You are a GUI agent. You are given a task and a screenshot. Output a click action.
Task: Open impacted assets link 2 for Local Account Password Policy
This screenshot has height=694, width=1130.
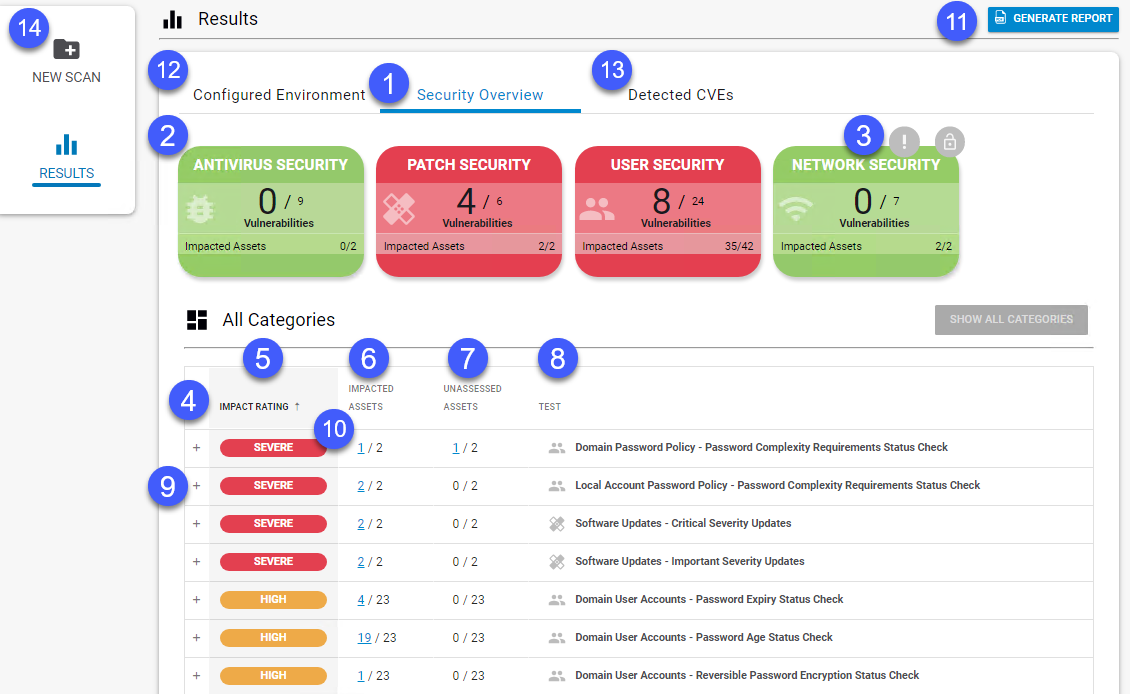click(x=360, y=486)
